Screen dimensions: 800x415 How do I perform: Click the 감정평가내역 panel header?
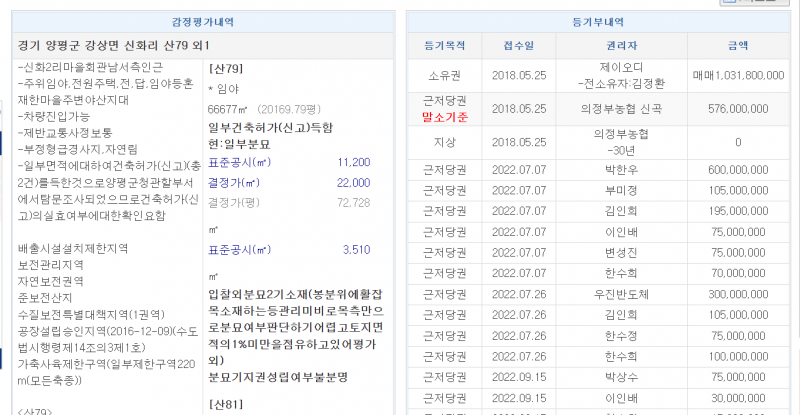click(201, 22)
